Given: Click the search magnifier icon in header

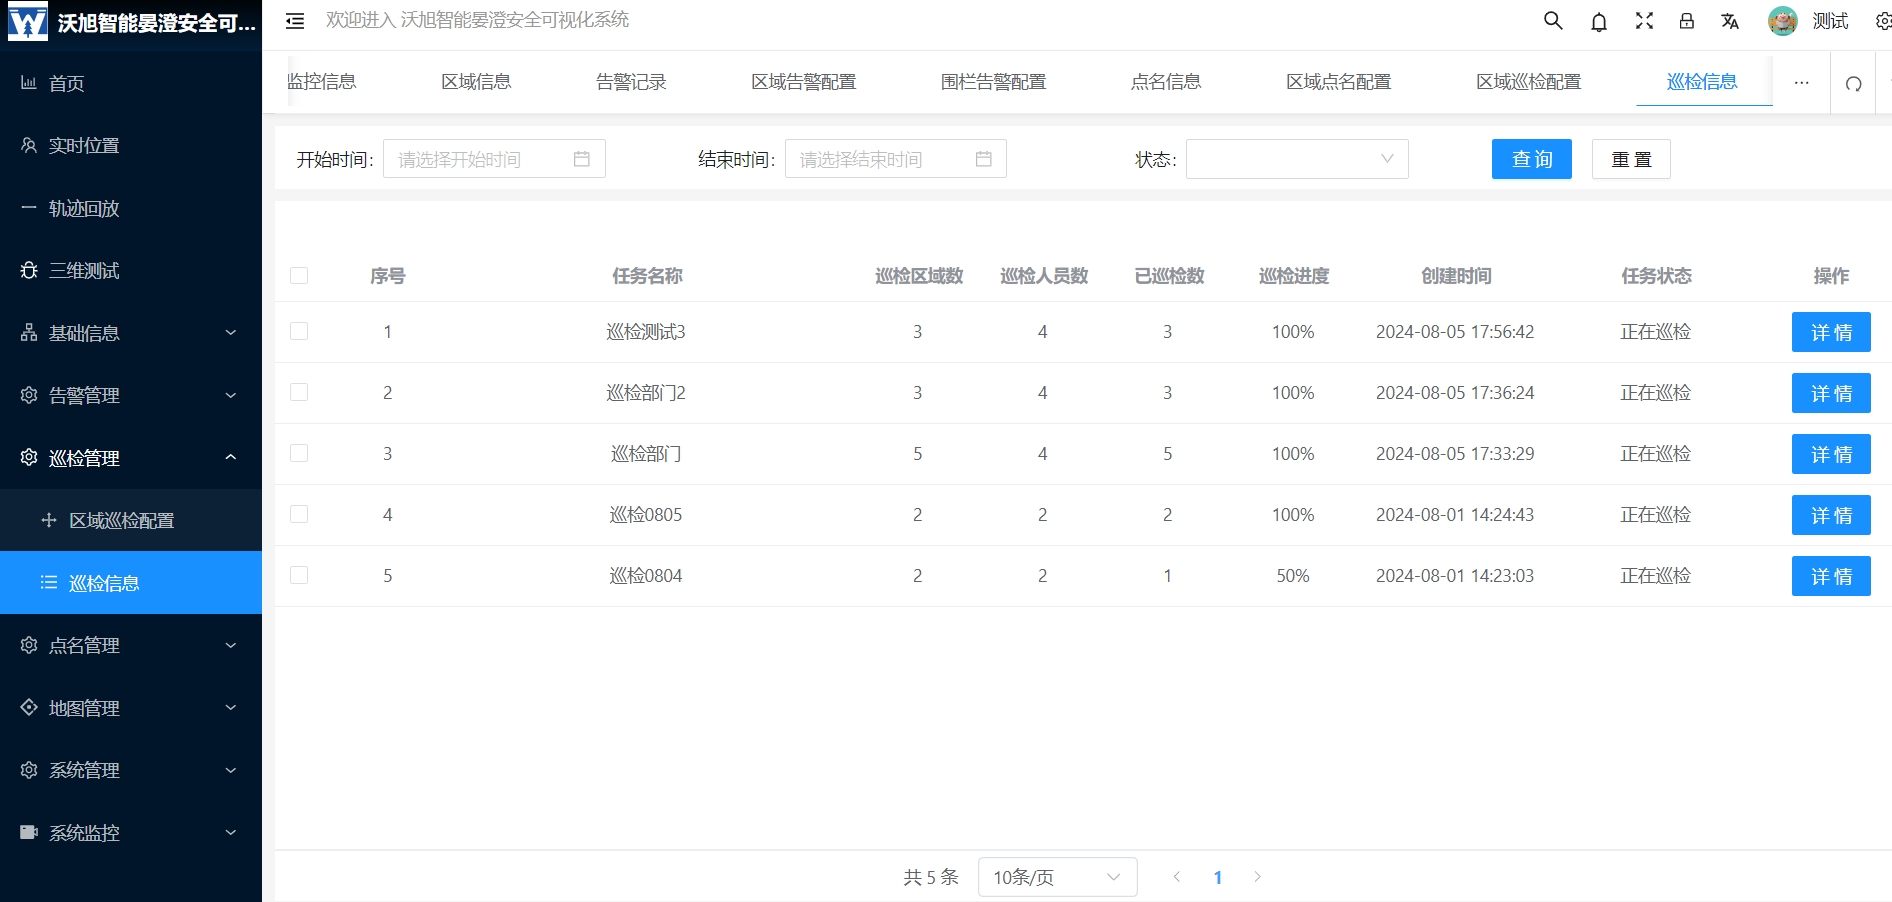Looking at the screenshot, I should click(x=1552, y=21).
